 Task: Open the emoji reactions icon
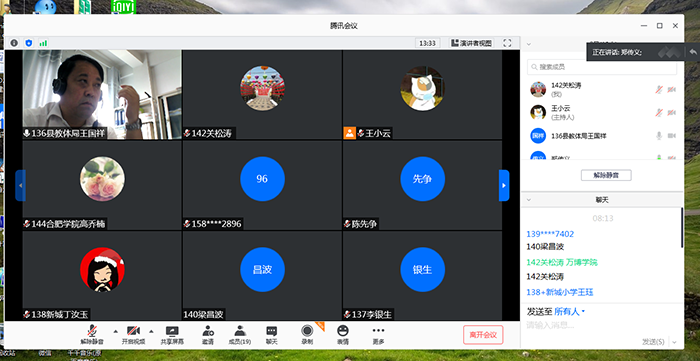[x=343, y=331]
